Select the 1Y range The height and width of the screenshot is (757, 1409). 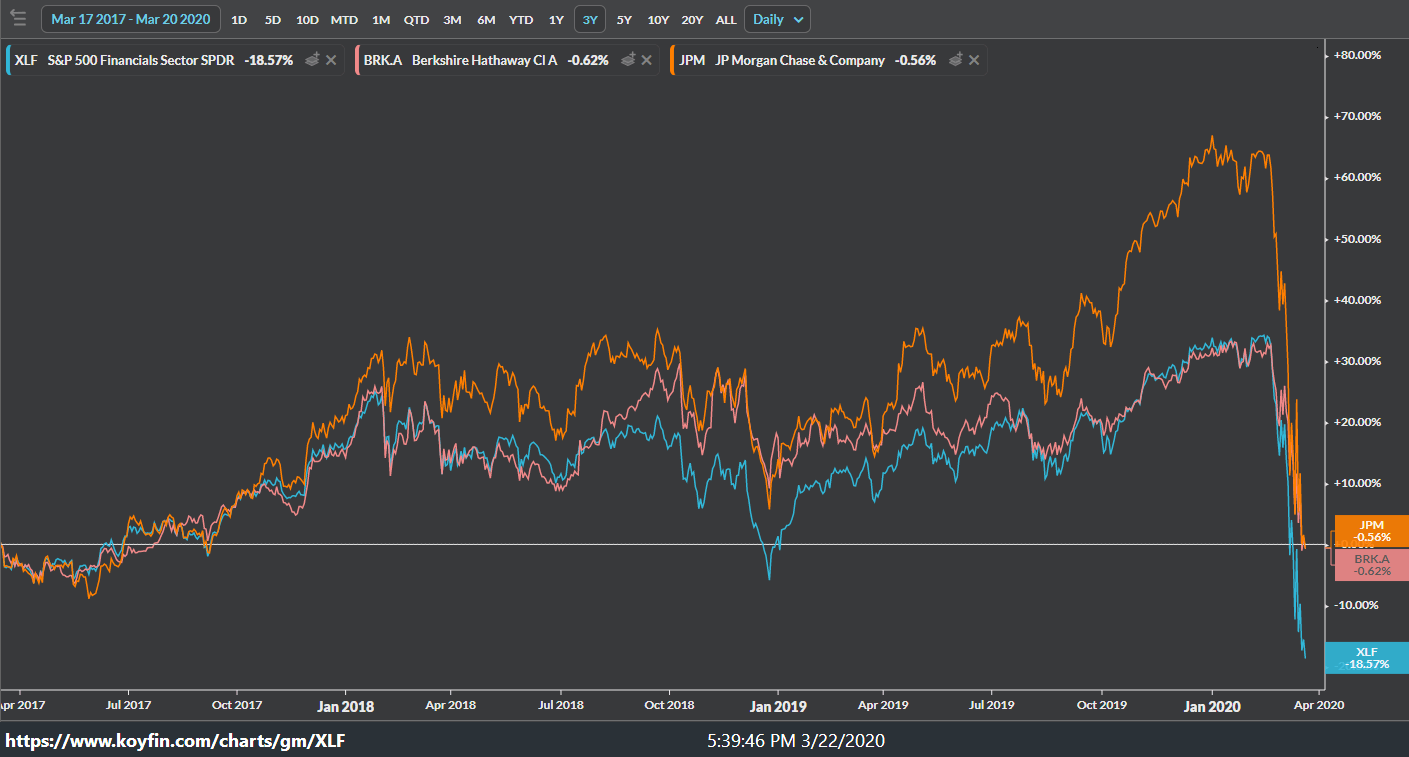[556, 20]
